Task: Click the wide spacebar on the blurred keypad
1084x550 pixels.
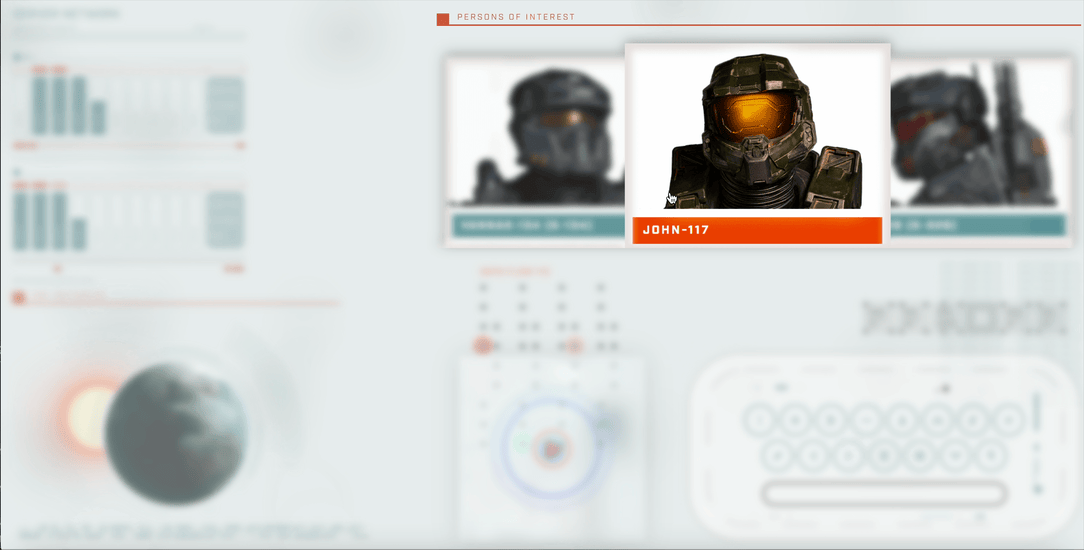Action: (884, 494)
